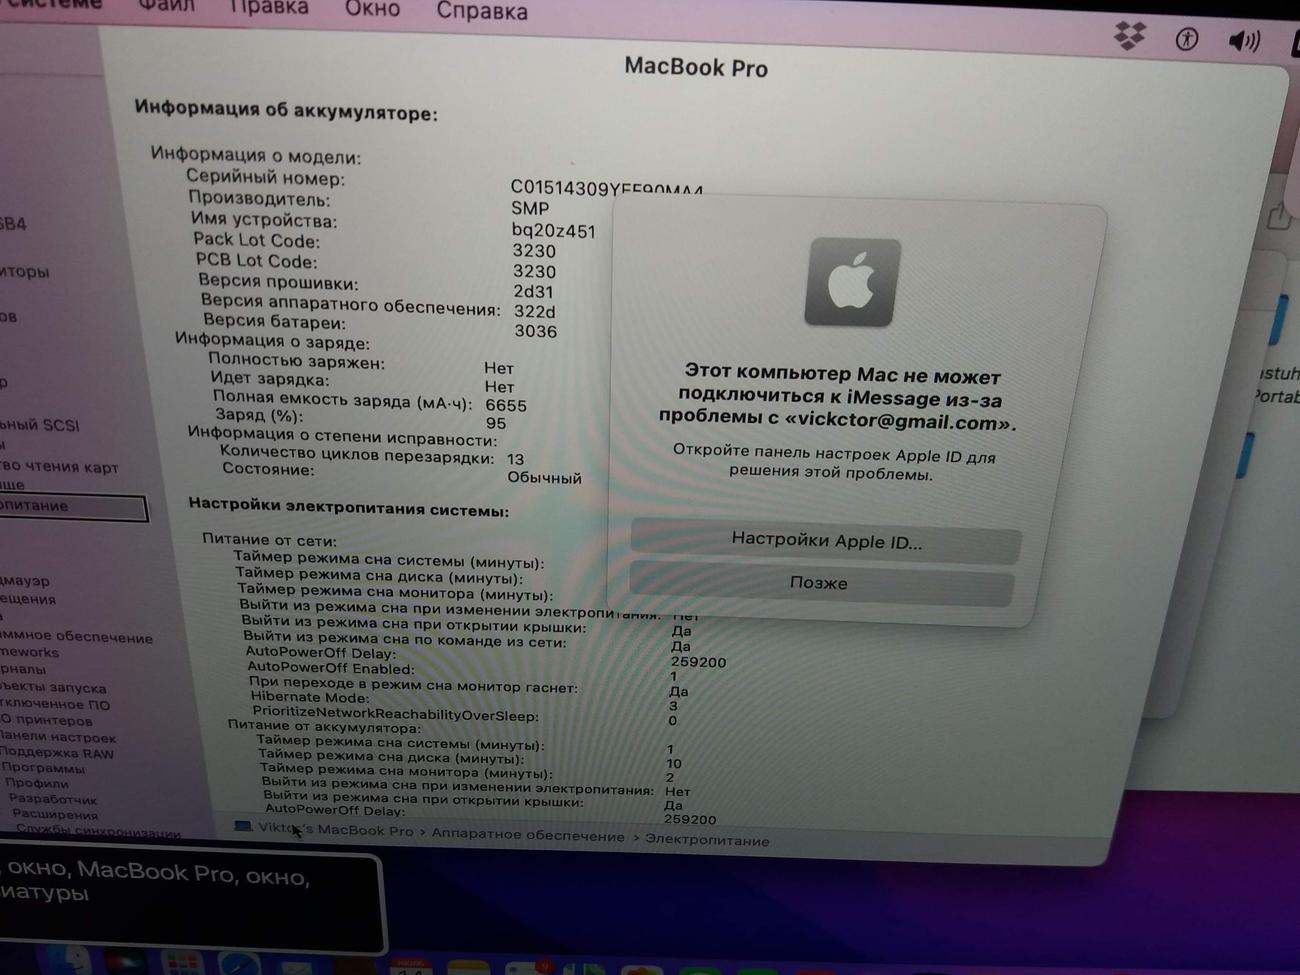This screenshot has width=1300, height=975.
Task: Click the hardware version value 322d
Action: pos(535,311)
